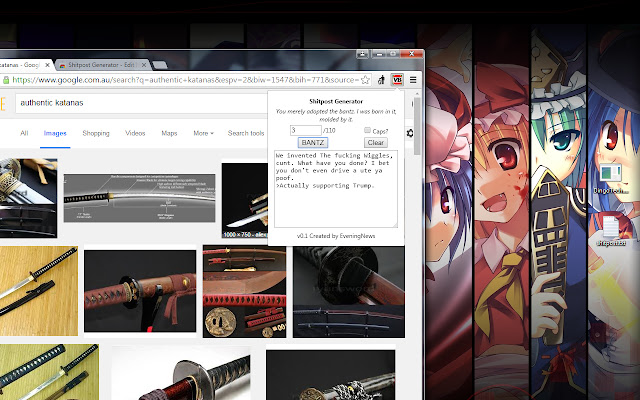Bookmark this page with the star icon

pyautogui.click(x=365, y=80)
